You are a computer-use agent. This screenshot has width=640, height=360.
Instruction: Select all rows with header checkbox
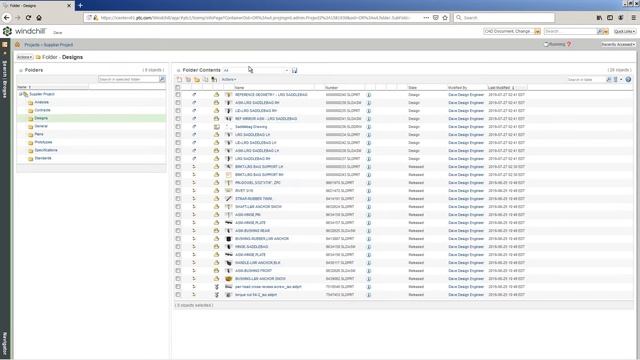point(178,88)
